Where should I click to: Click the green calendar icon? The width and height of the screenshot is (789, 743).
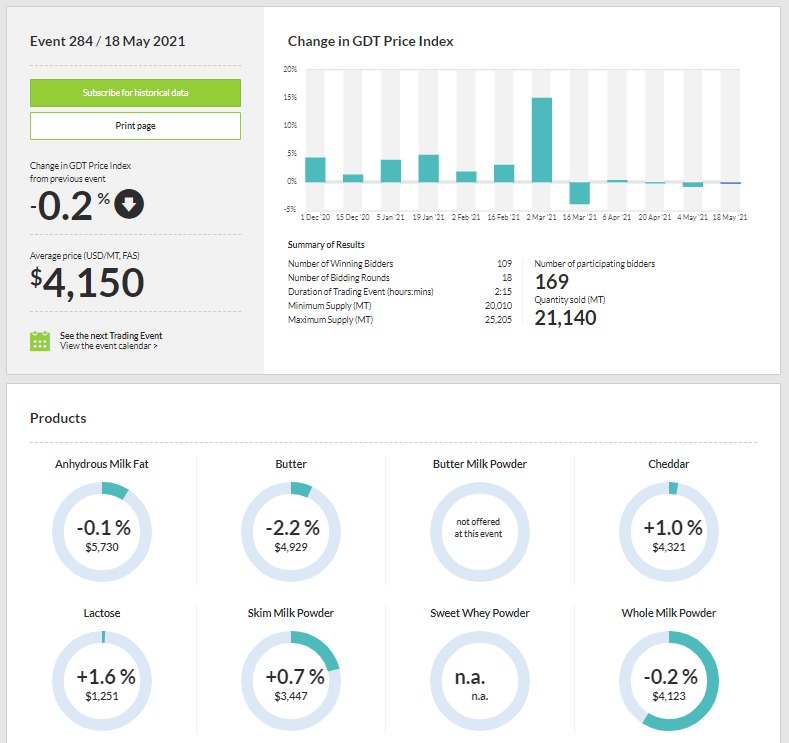[x=40, y=341]
